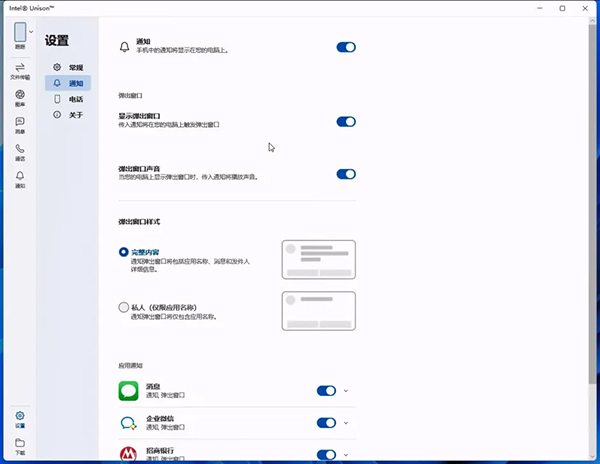The image size is (600, 464).
Task: Open 消息 messages in left sidebar
Action: 20,125
